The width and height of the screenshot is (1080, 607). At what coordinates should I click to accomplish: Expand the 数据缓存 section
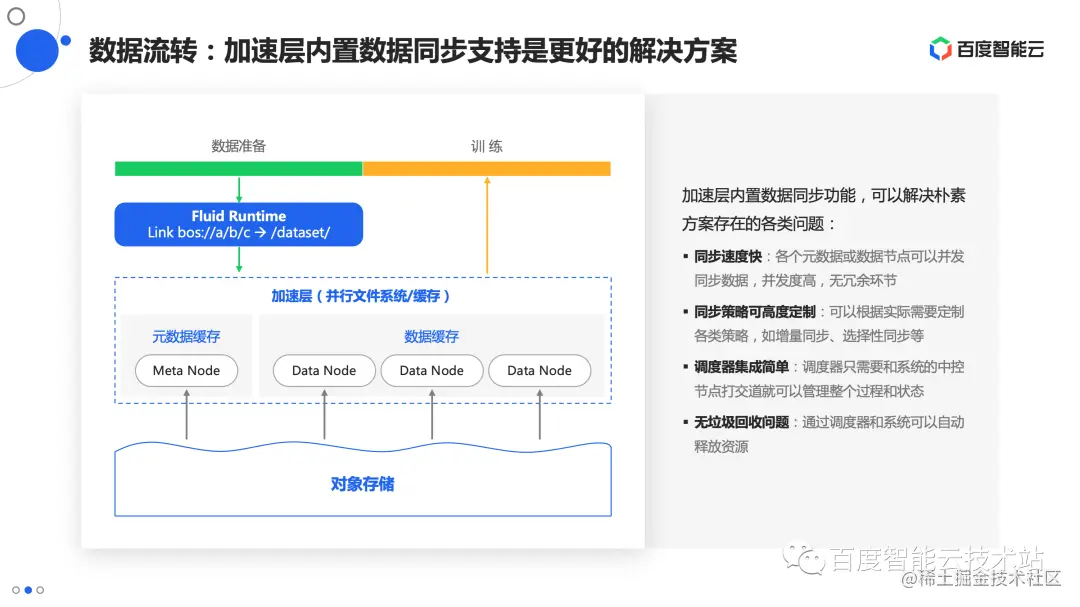(432, 336)
